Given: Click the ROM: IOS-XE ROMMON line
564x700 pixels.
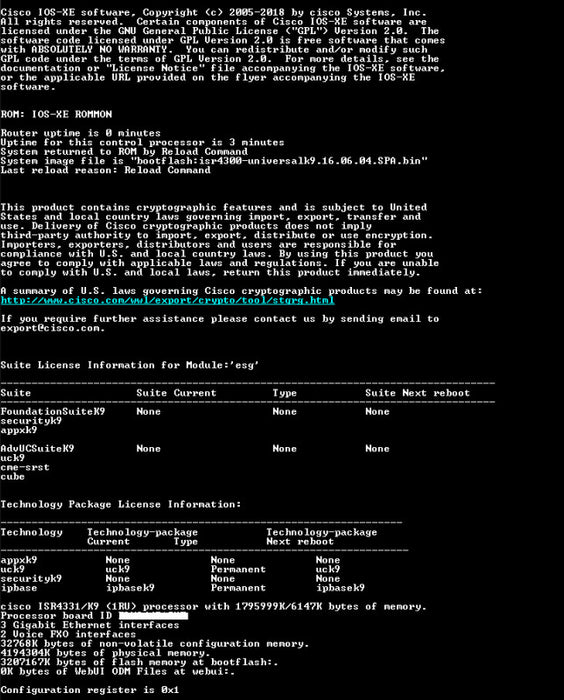Looking at the screenshot, I should [56, 114].
